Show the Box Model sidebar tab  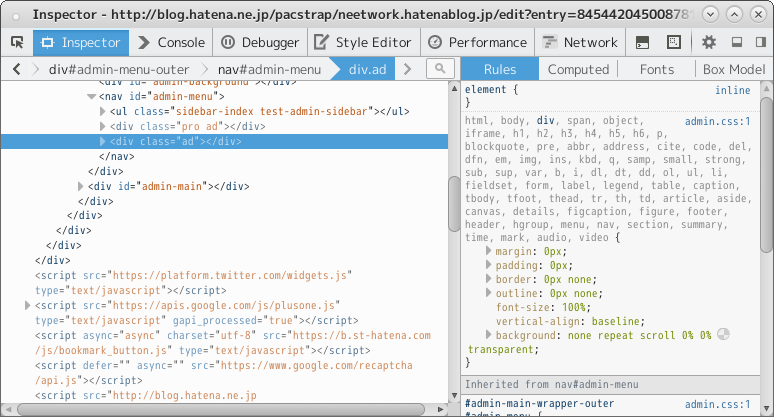[x=734, y=69]
